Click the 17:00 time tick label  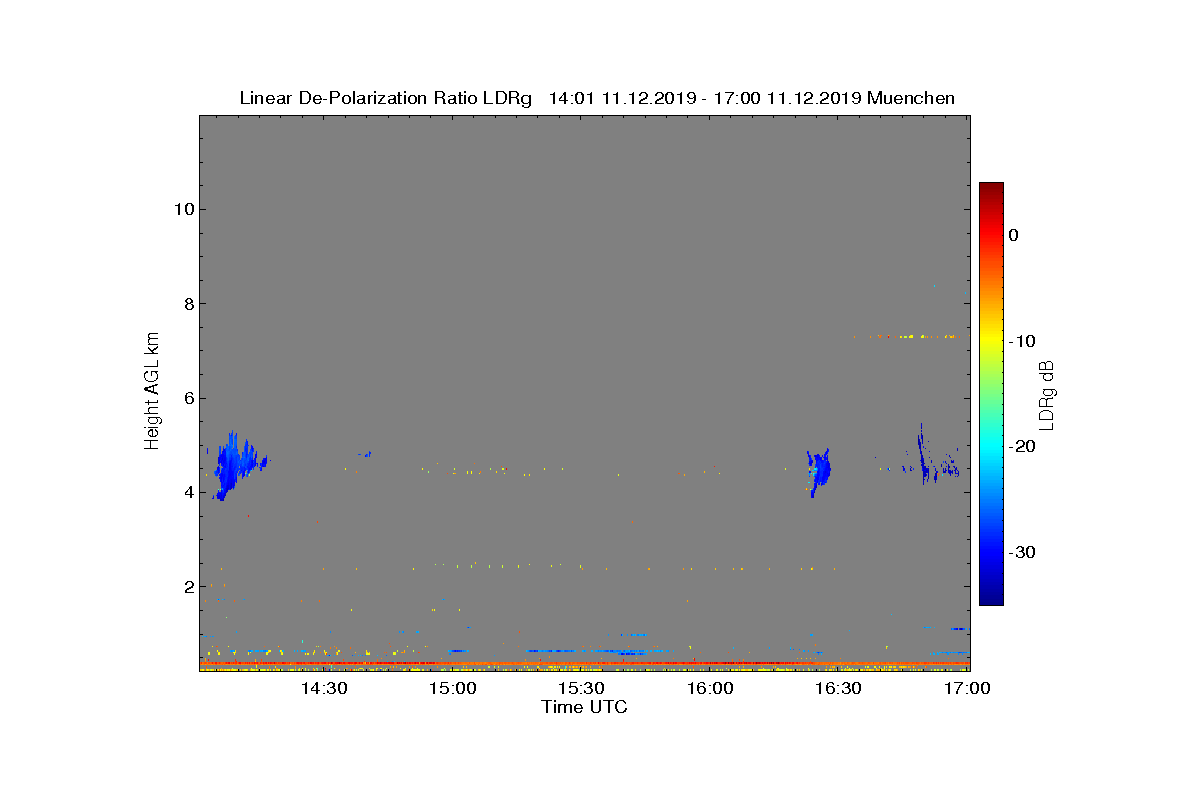[967, 688]
